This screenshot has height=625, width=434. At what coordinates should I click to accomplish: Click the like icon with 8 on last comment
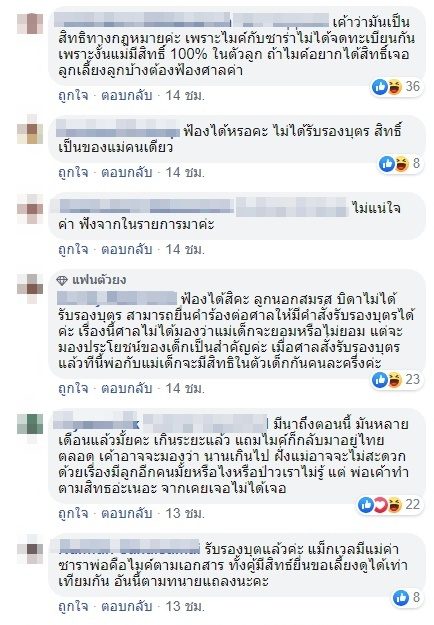pos(401,597)
